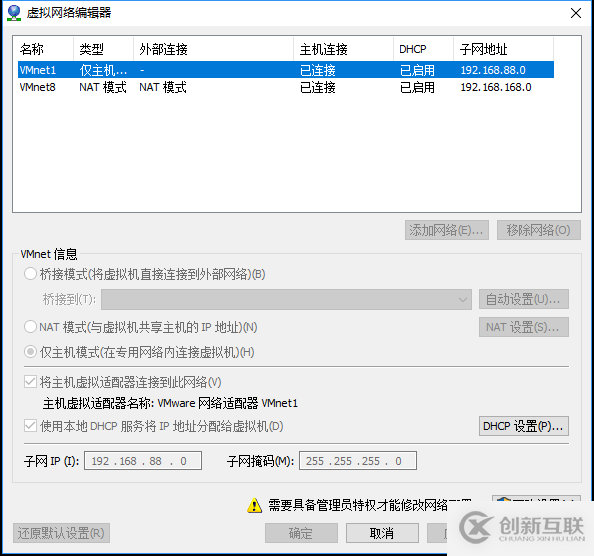Image resolution: width=594 pixels, height=556 pixels.
Task: Click the 取消 button
Action: [382, 533]
